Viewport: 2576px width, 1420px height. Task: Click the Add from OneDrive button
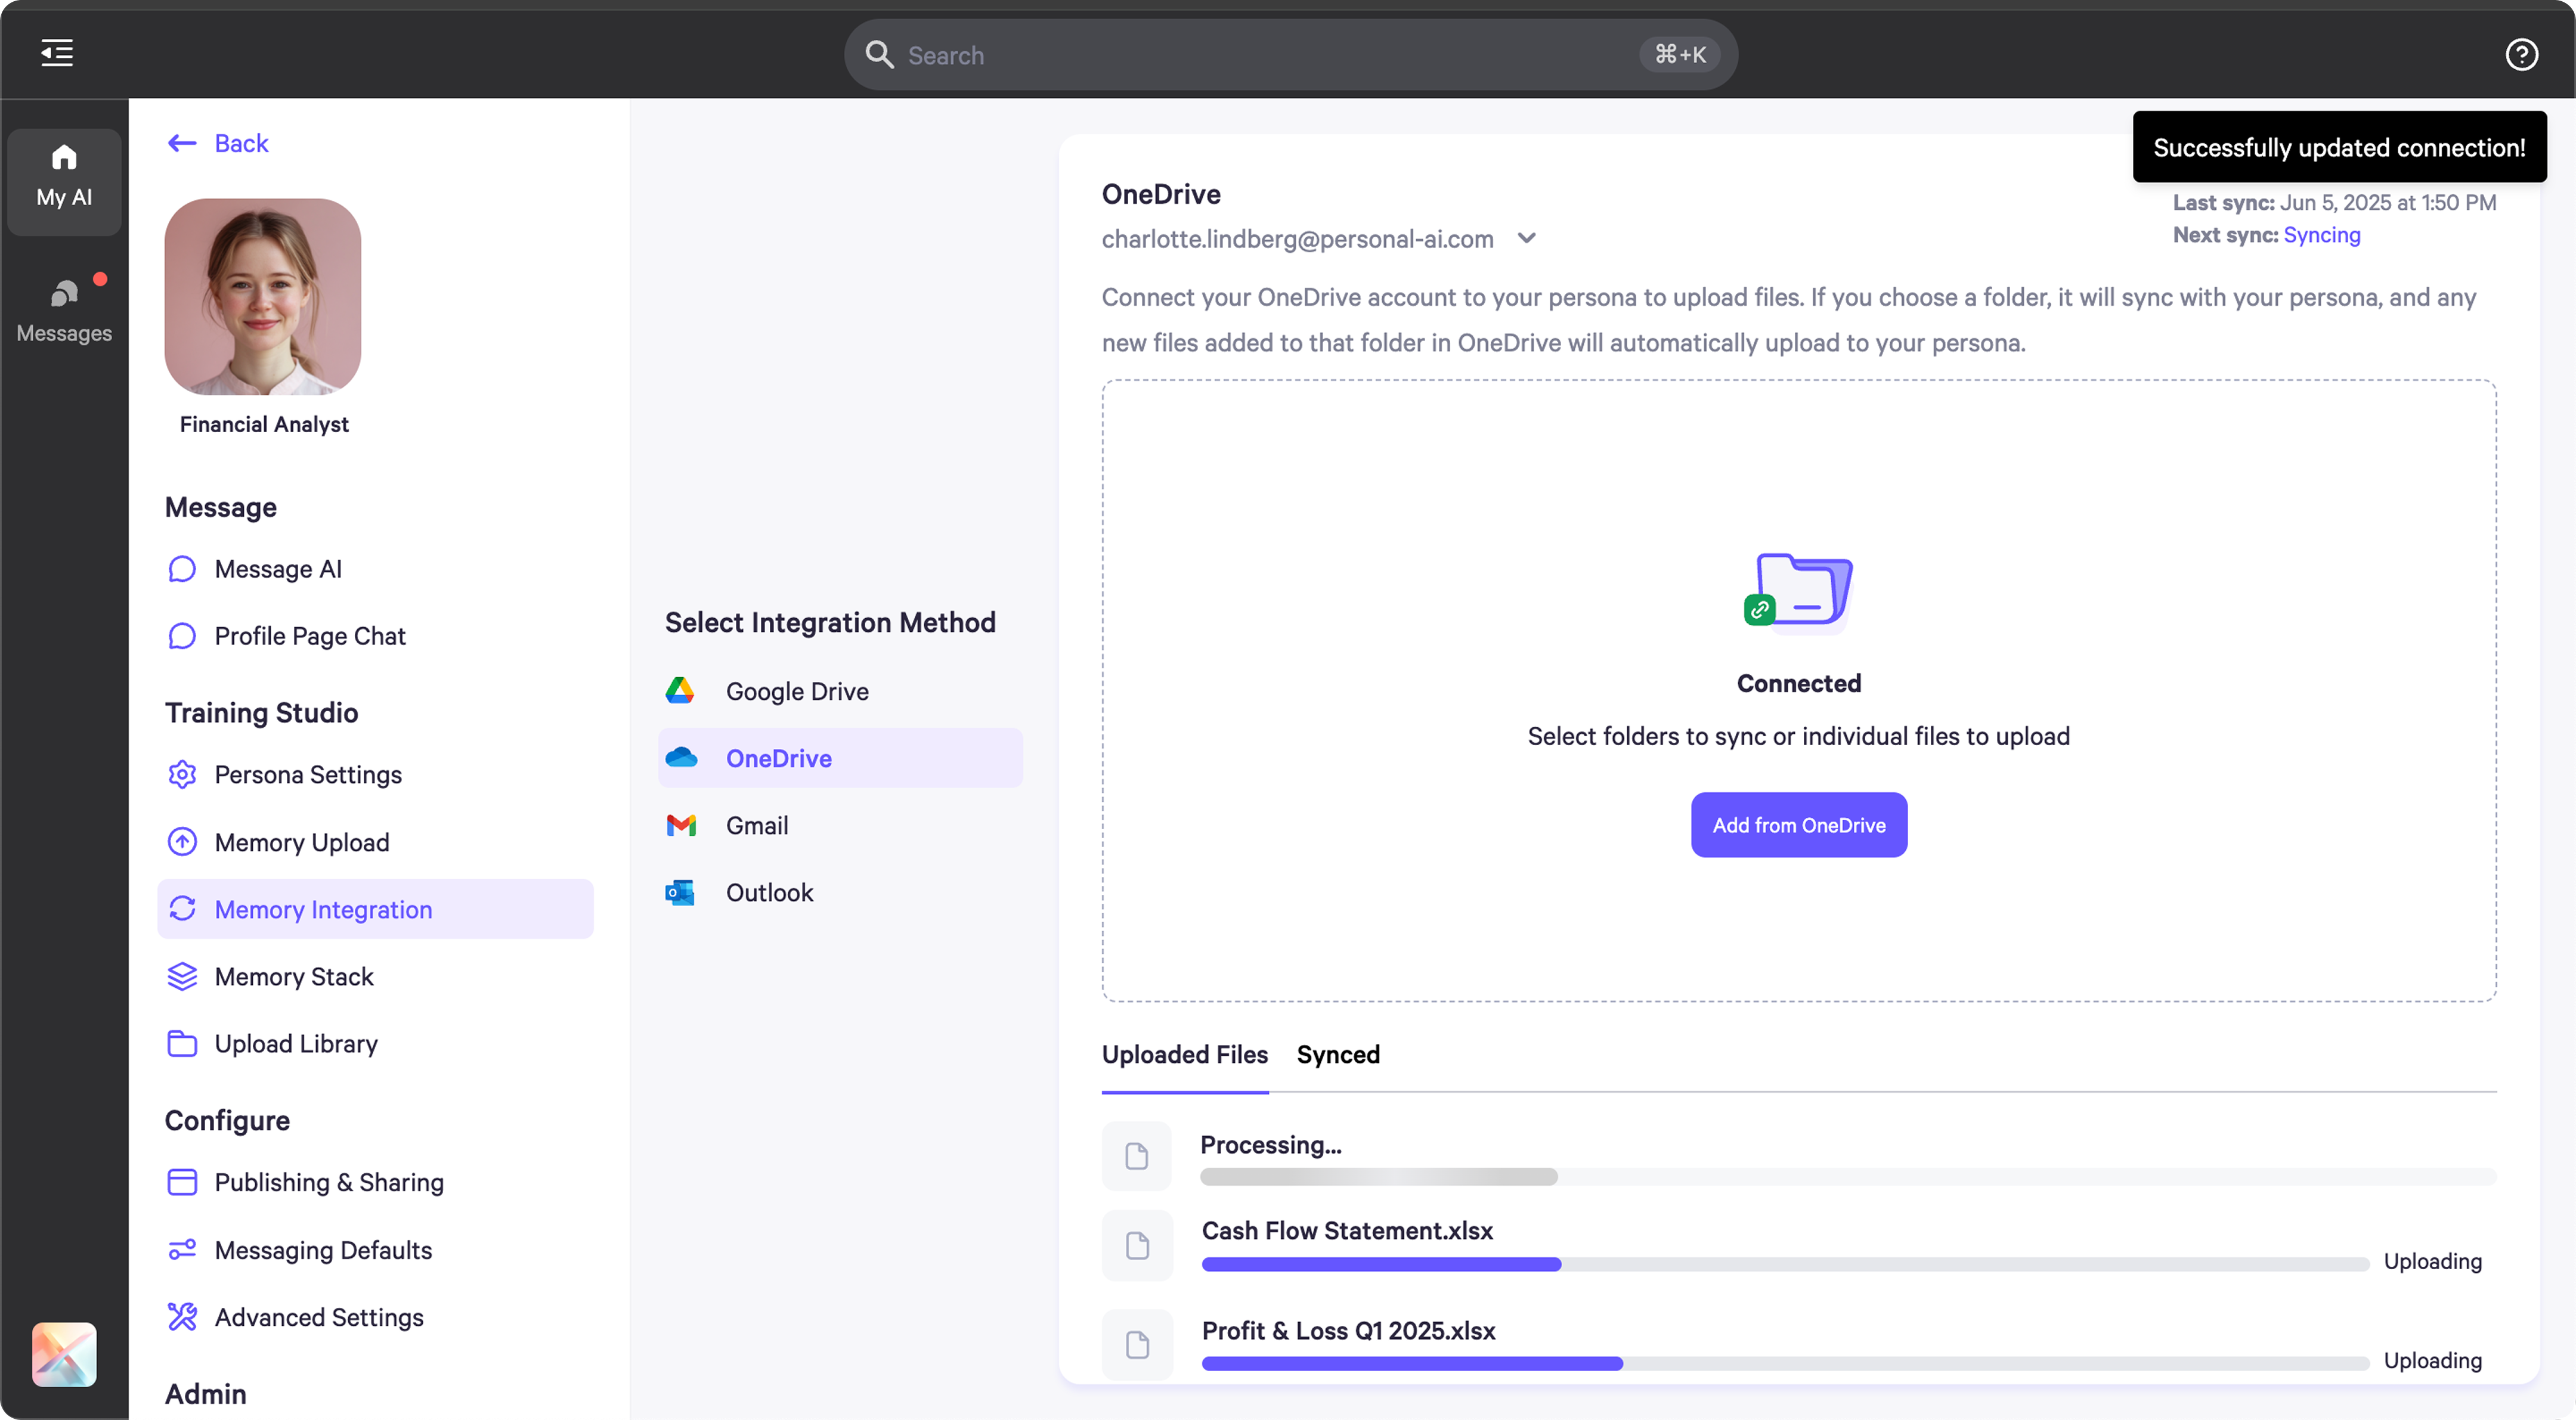pyautogui.click(x=1798, y=824)
